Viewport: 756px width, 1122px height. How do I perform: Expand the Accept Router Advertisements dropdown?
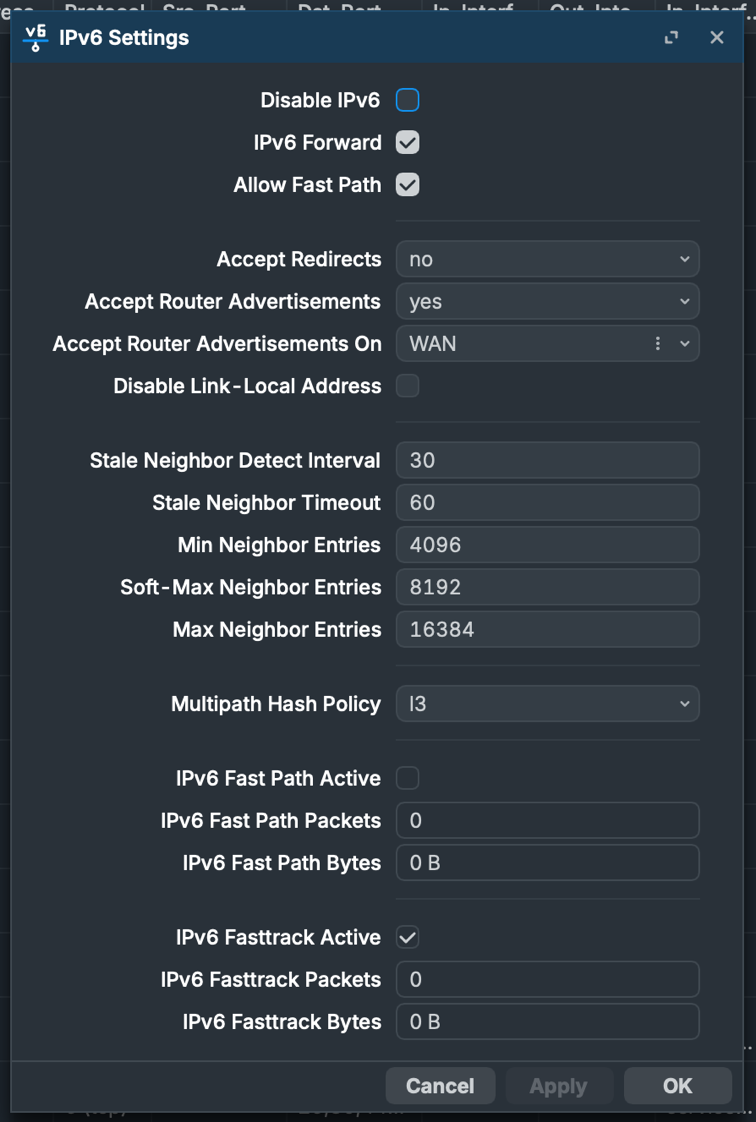548,302
